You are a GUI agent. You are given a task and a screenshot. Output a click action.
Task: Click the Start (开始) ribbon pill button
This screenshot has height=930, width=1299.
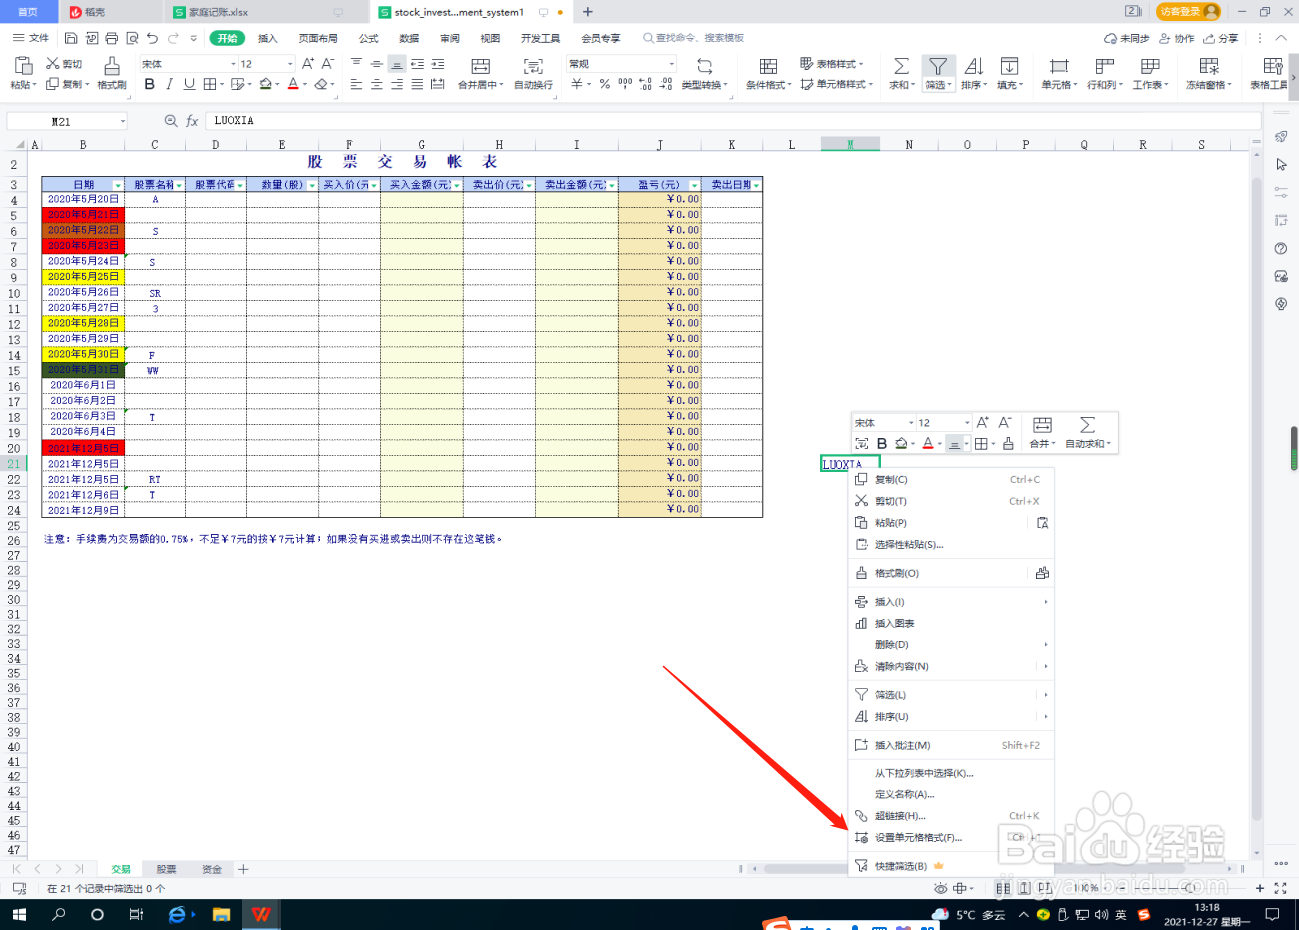tap(227, 38)
